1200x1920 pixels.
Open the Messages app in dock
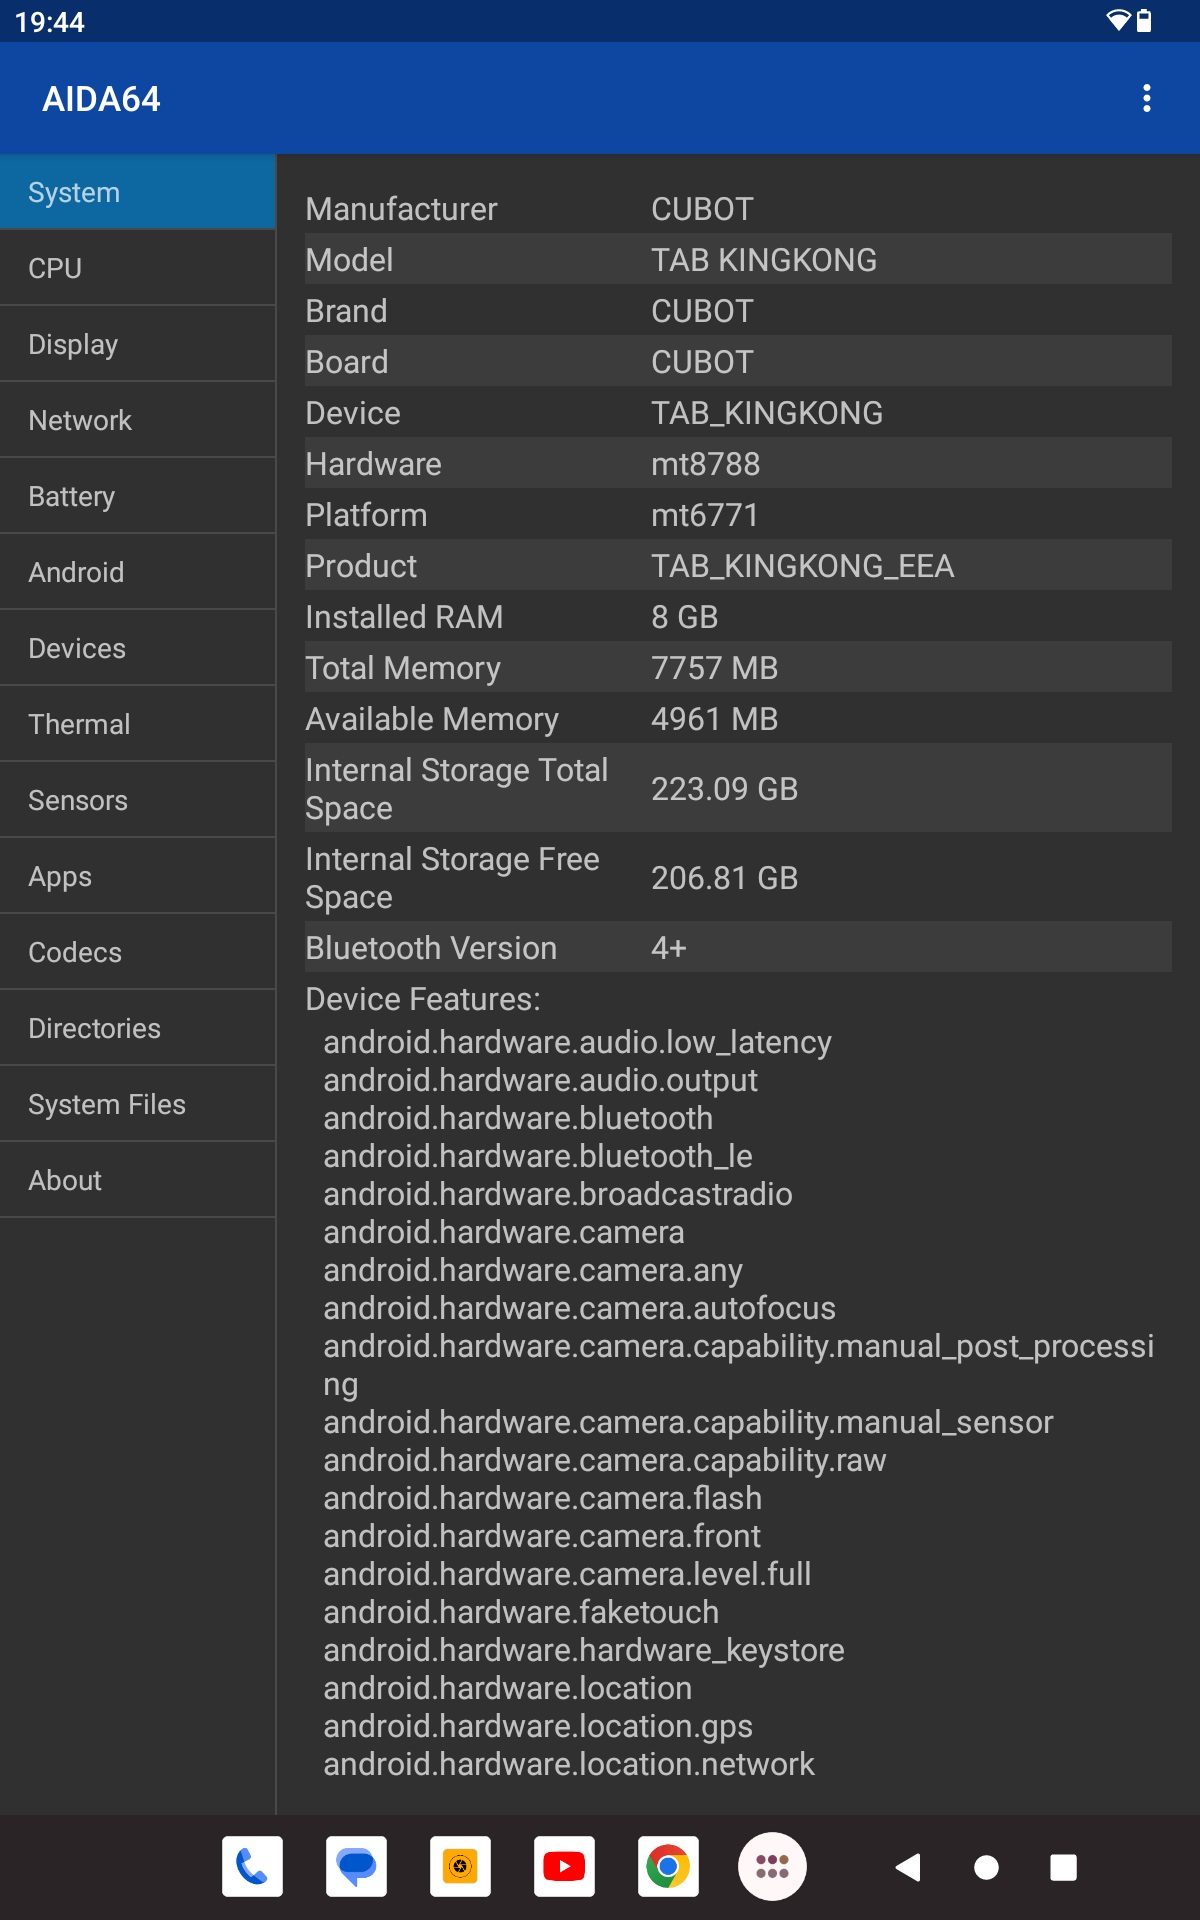[x=356, y=1866]
